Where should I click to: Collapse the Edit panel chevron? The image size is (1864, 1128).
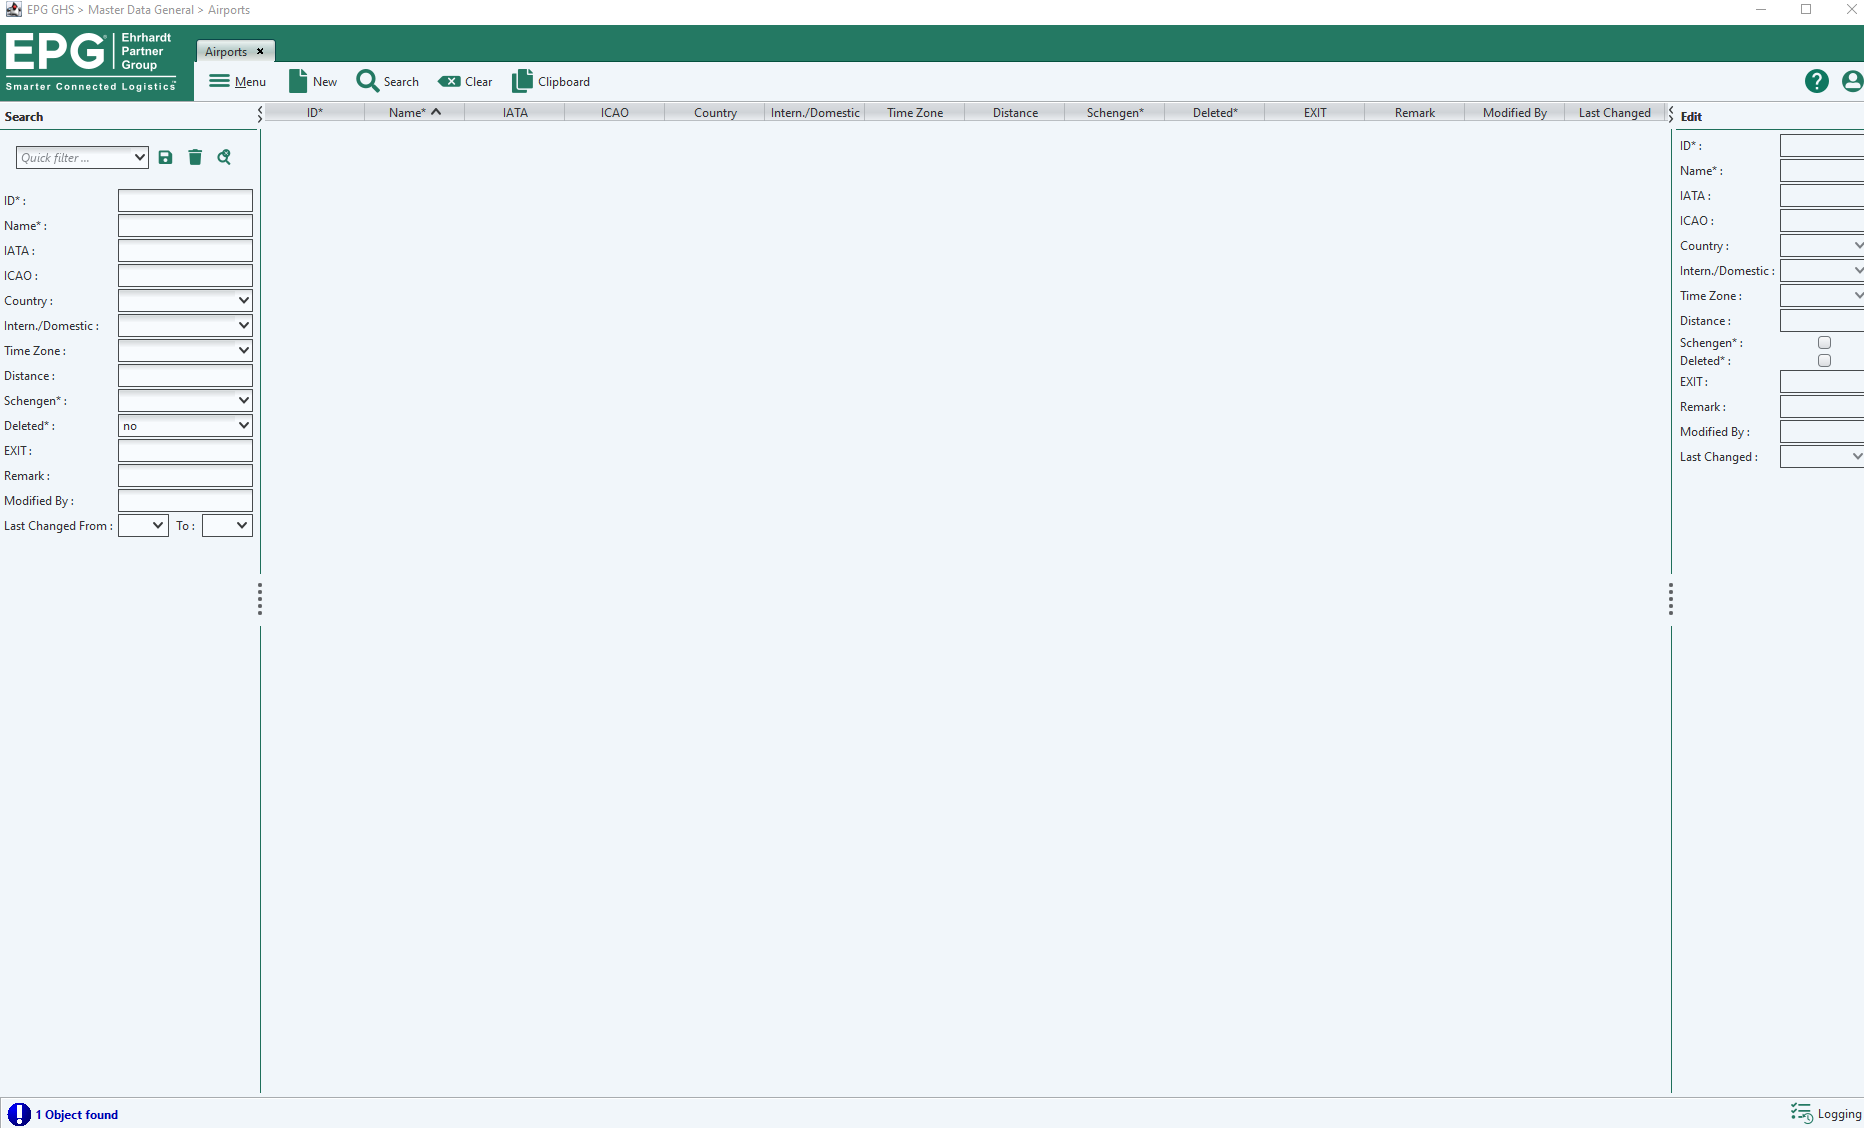1671,114
